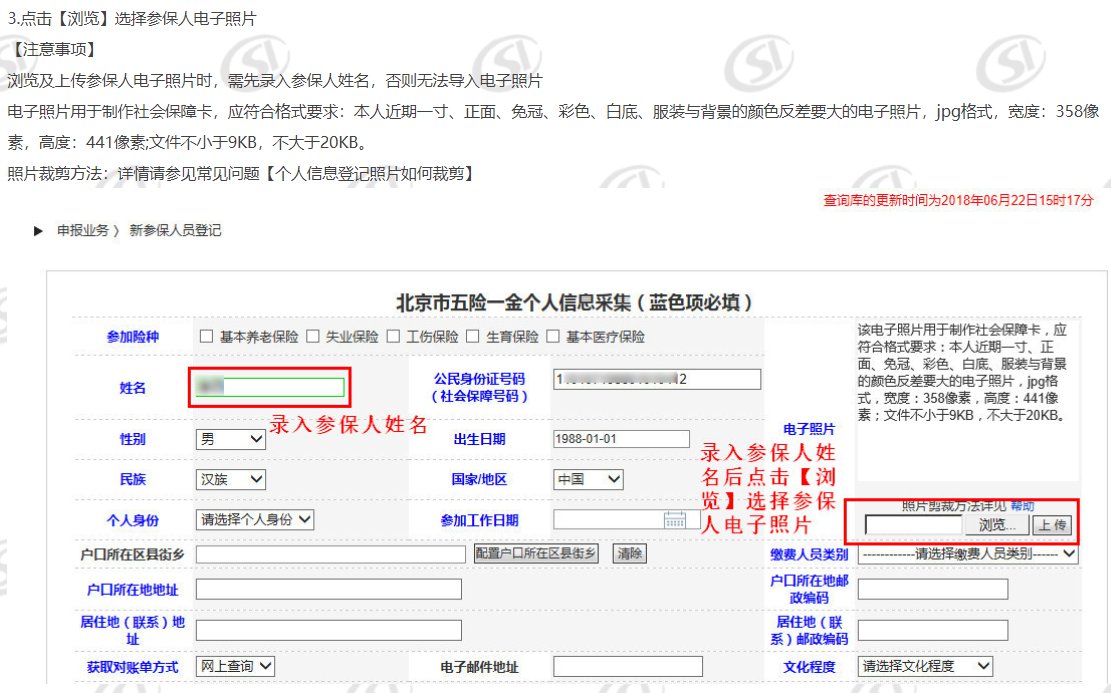The image size is (1111, 693).
Task: Focus the 姓名 input field
Action: click(269, 387)
